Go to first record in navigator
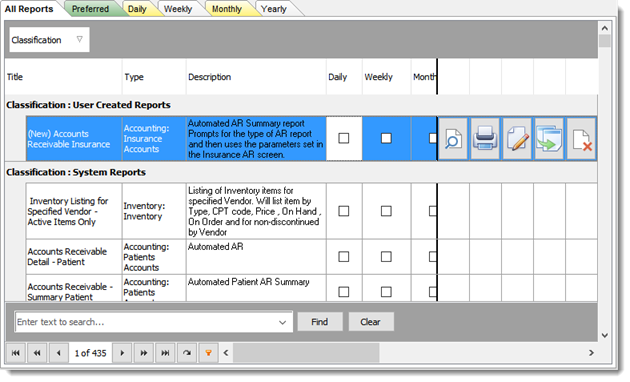This screenshot has height=382, width=630. (16, 353)
